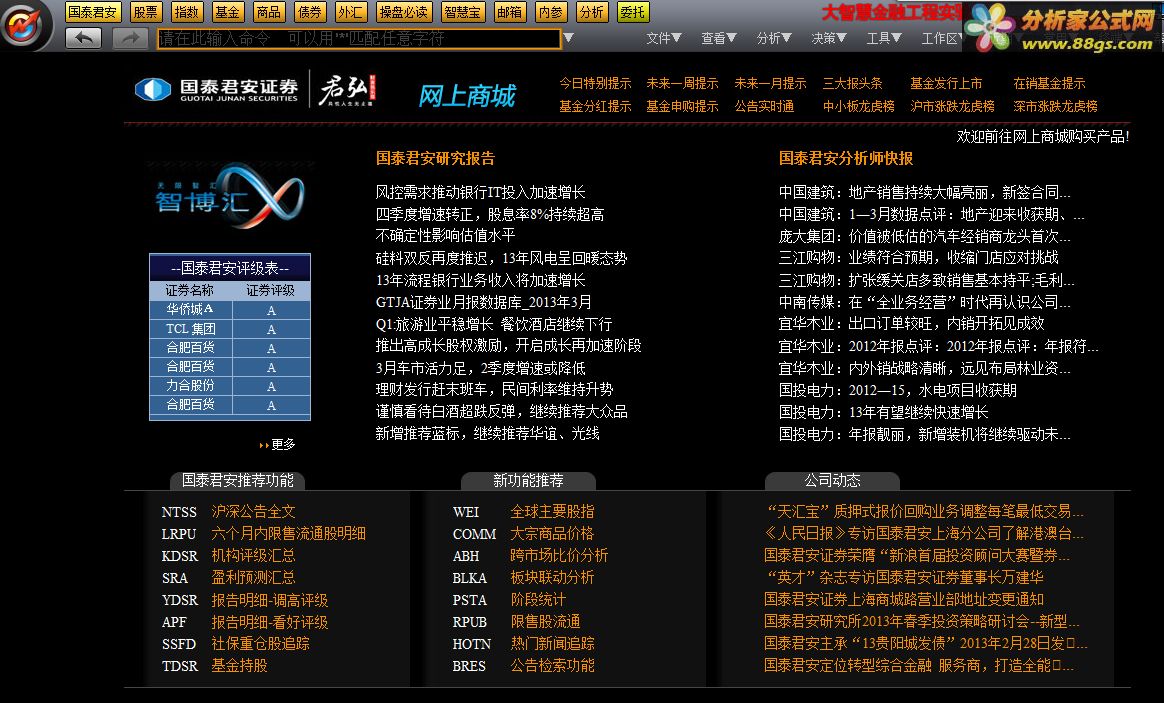
Task: Open 庞大集团 analyst flash report
Action: click(x=924, y=236)
